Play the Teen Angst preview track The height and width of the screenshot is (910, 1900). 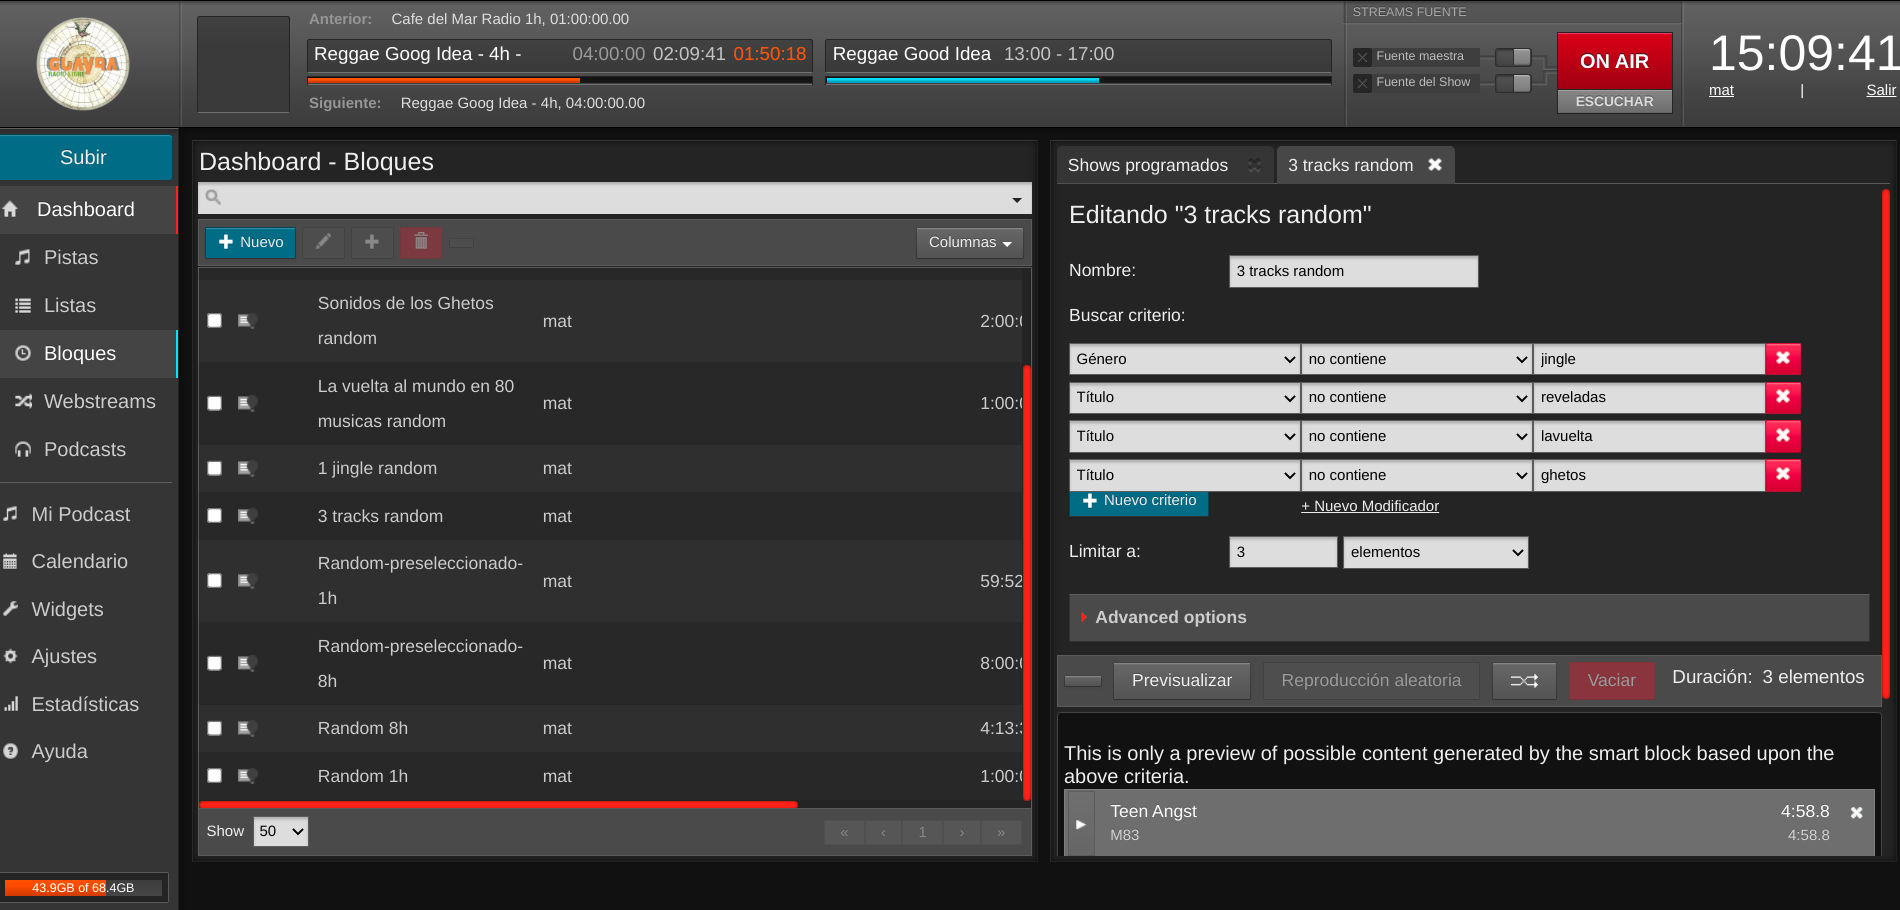click(1080, 824)
